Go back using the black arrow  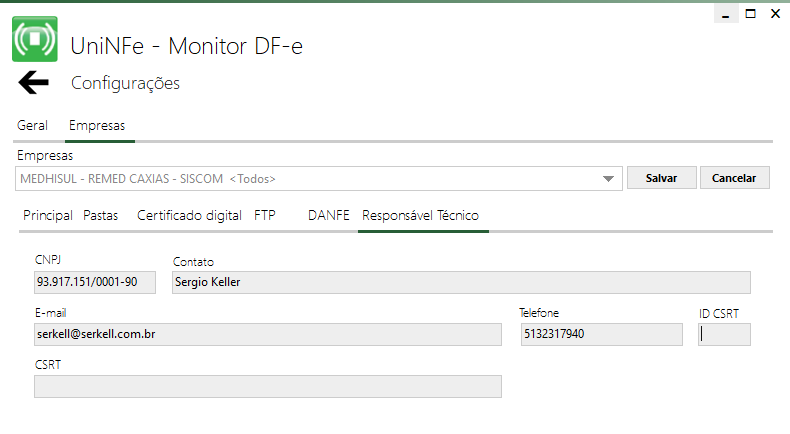pyautogui.click(x=33, y=82)
